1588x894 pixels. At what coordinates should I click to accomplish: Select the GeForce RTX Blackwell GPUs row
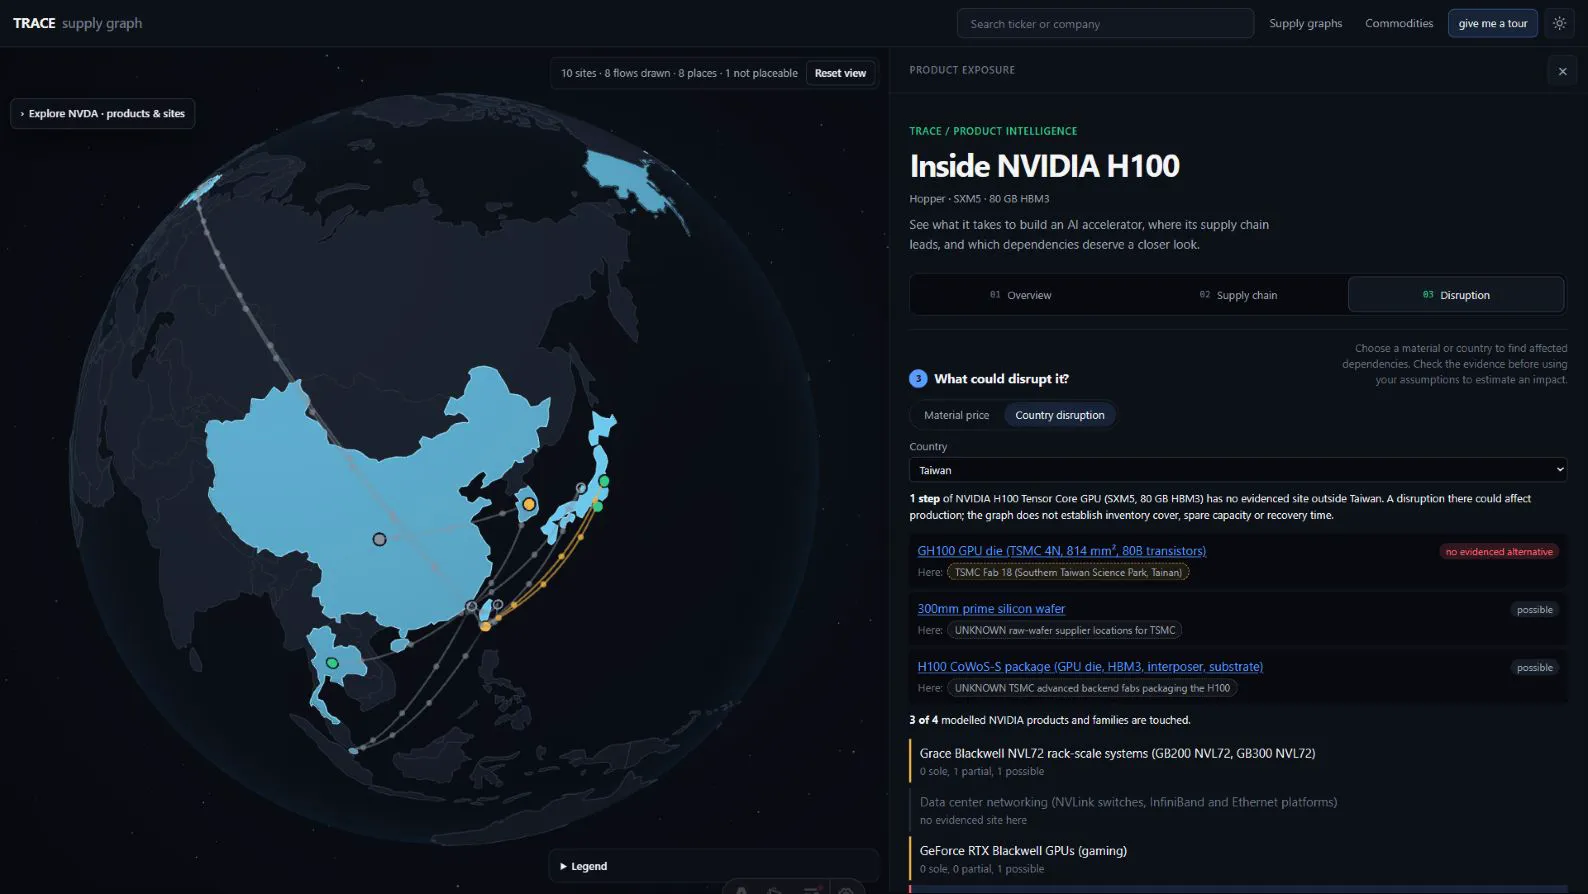(x=1238, y=859)
